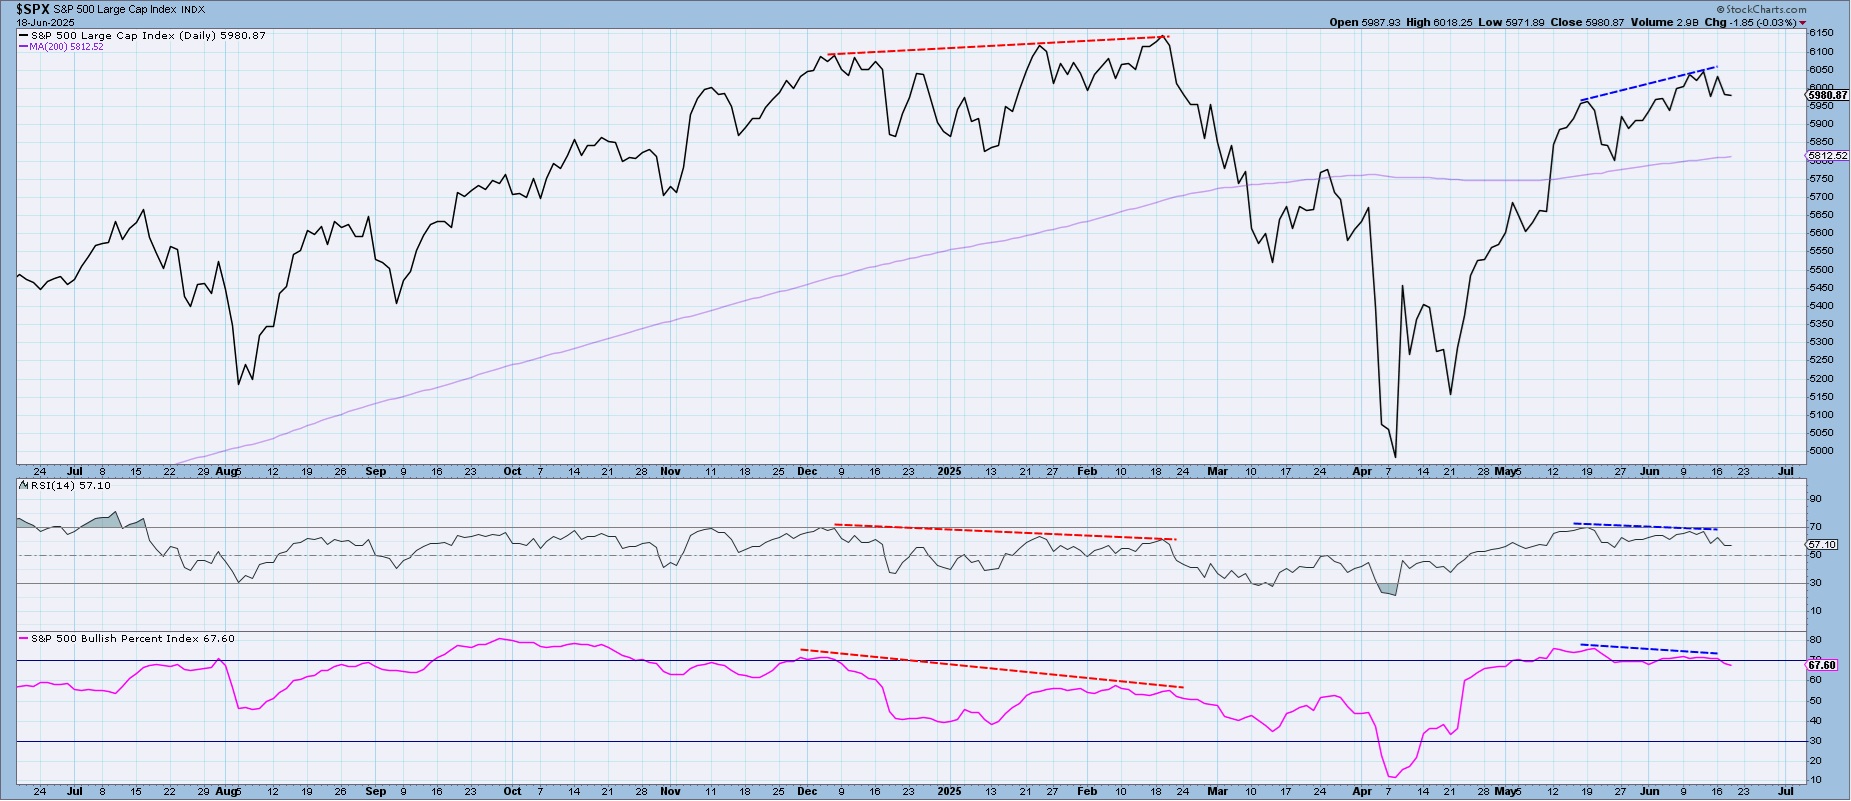Click the 5980.87 price tag on right axis
The width and height of the screenshot is (1851, 801).
click(1829, 95)
